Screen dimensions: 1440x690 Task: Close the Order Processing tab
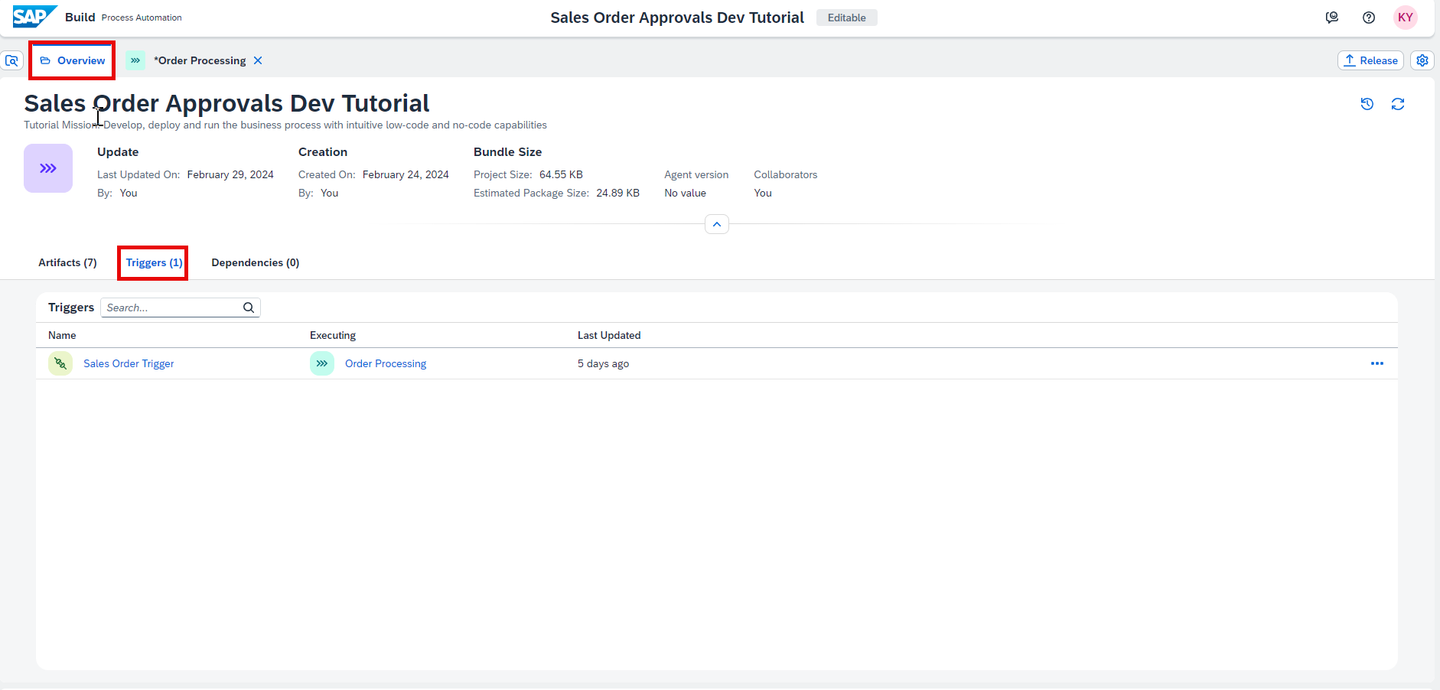click(x=258, y=61)
